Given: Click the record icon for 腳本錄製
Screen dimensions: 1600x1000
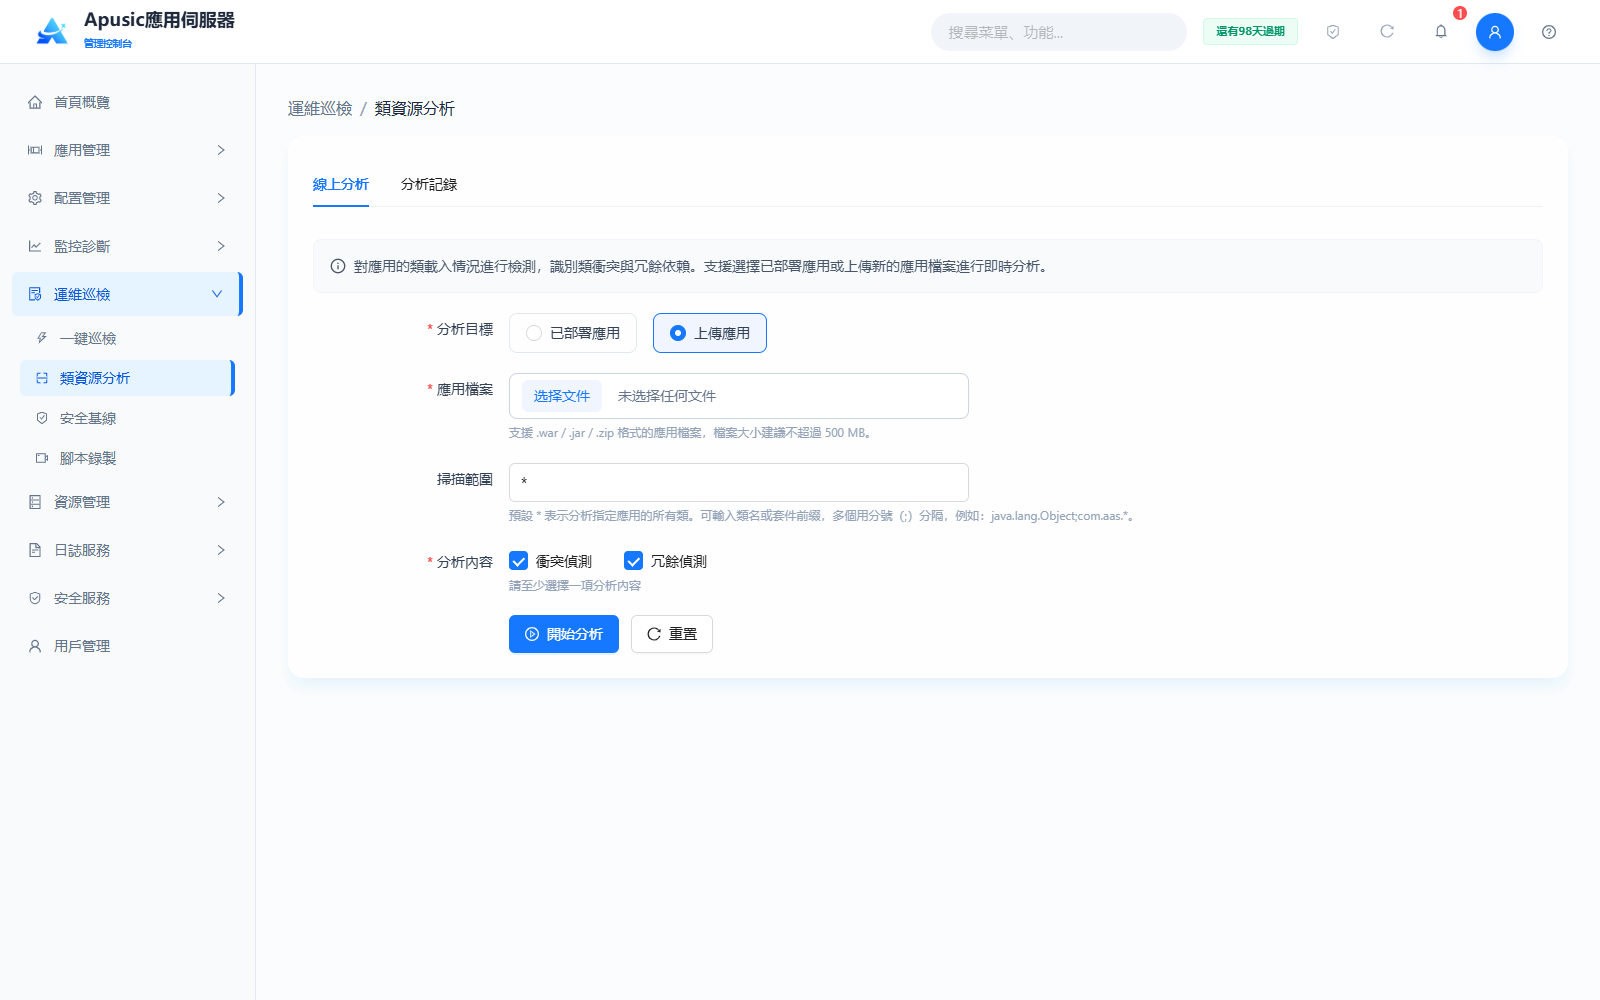Looking at the screenshot, I should (42, 458).
